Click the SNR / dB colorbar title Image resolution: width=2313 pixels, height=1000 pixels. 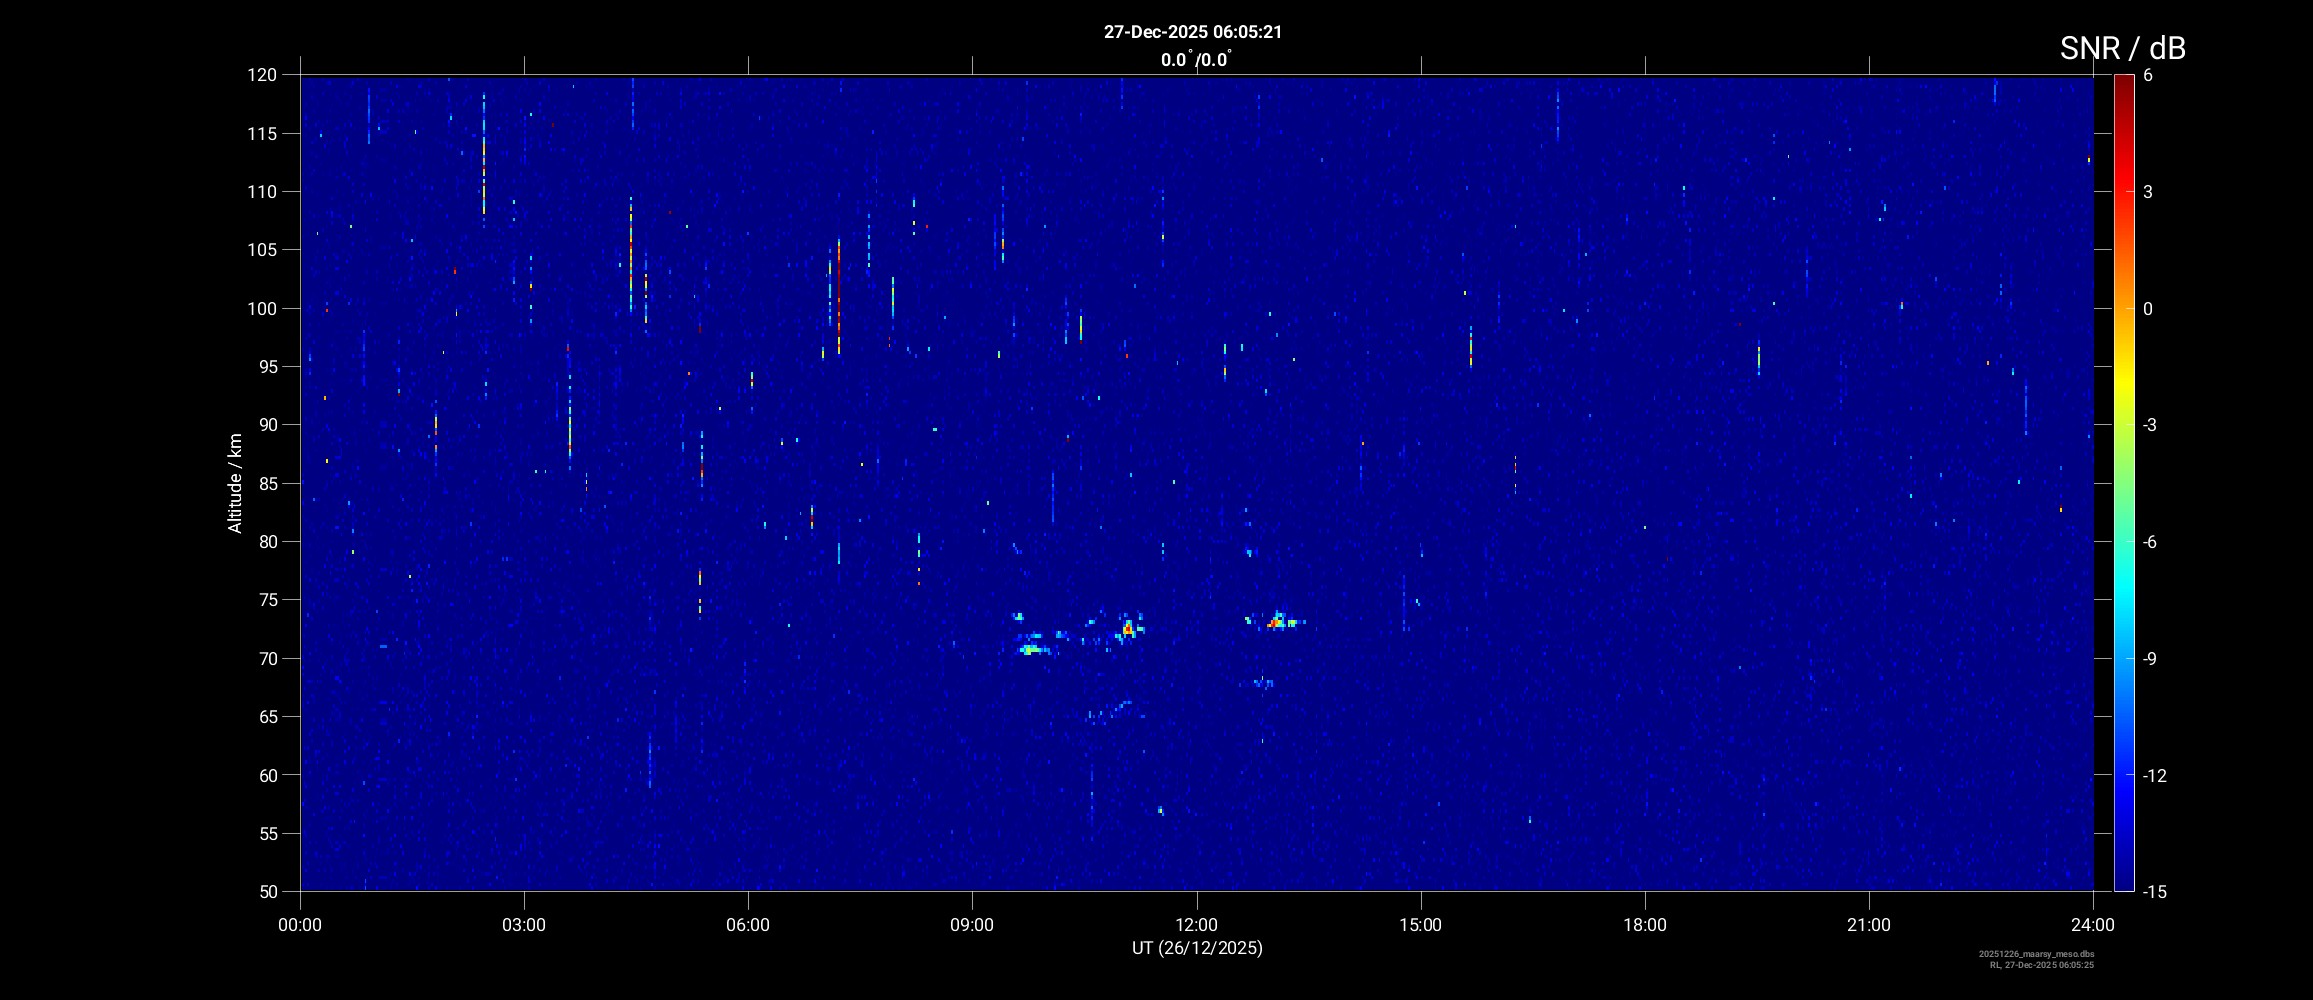(2122, 48)
